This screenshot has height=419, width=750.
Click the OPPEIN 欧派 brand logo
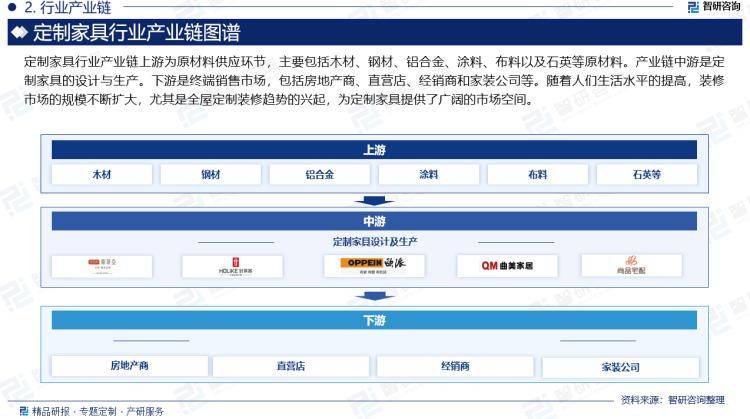point(374,265)
